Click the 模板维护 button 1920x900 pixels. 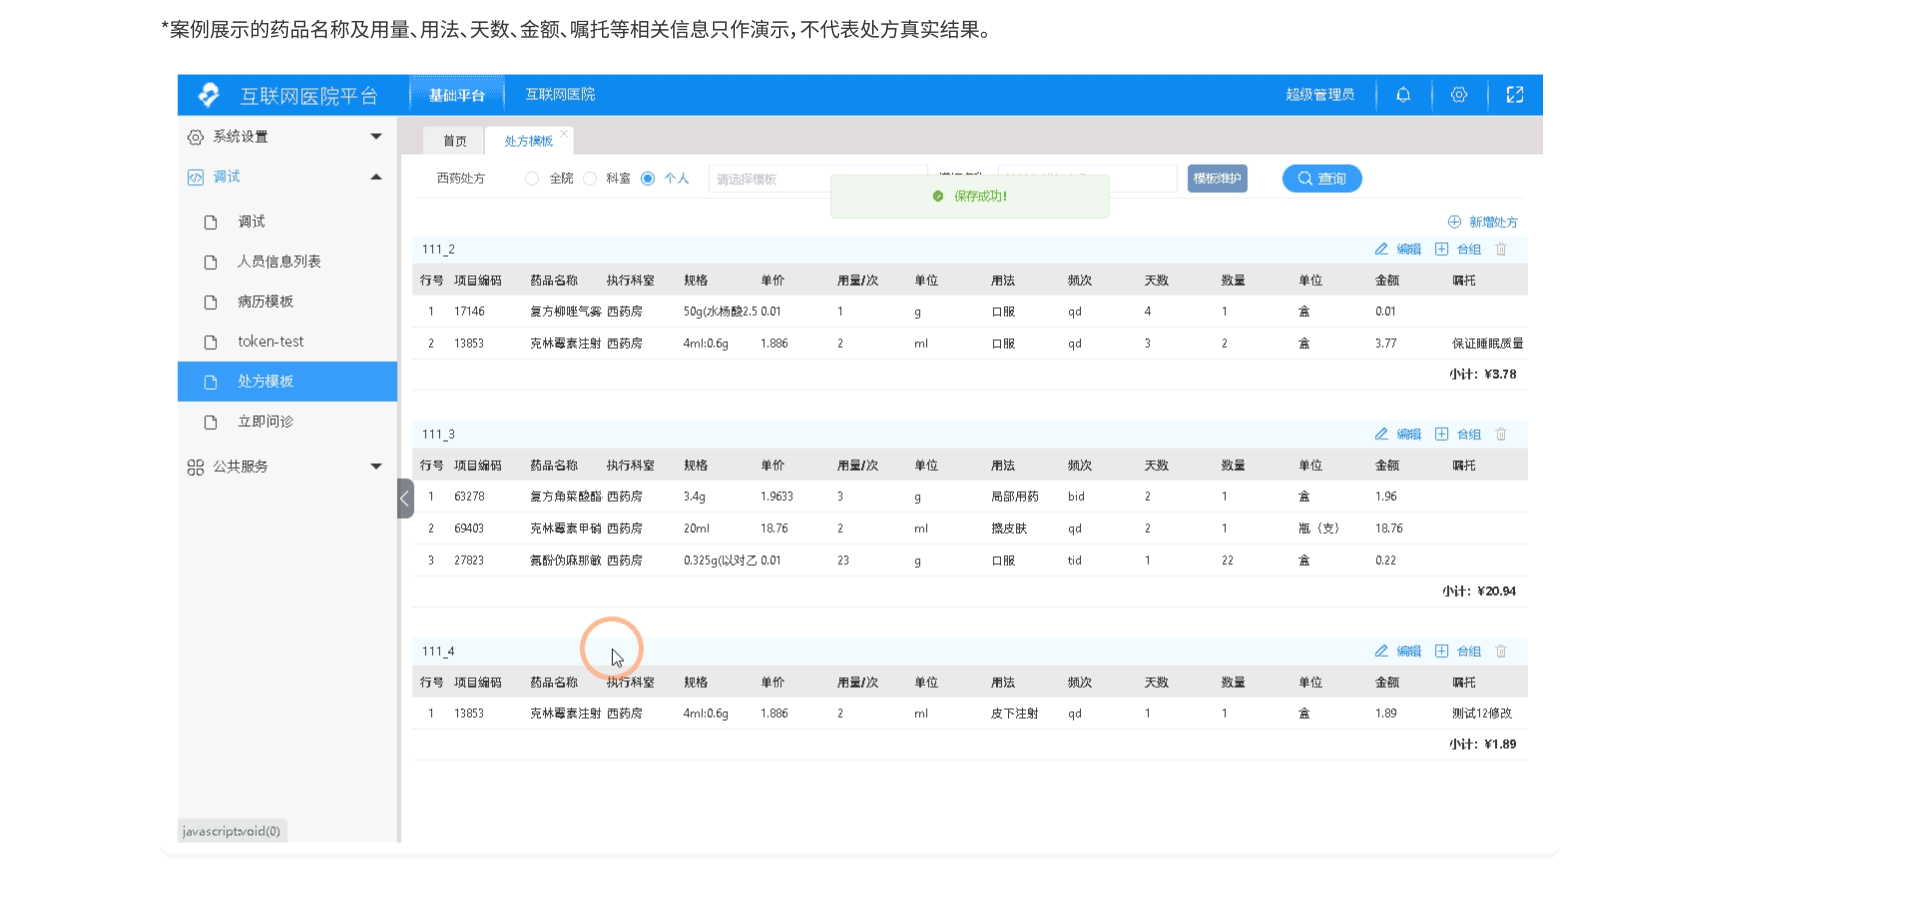(x=1217, y=179)
